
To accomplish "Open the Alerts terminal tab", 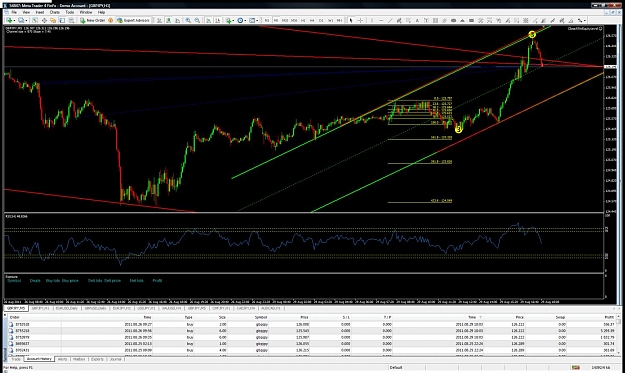I will pos(63,359).
